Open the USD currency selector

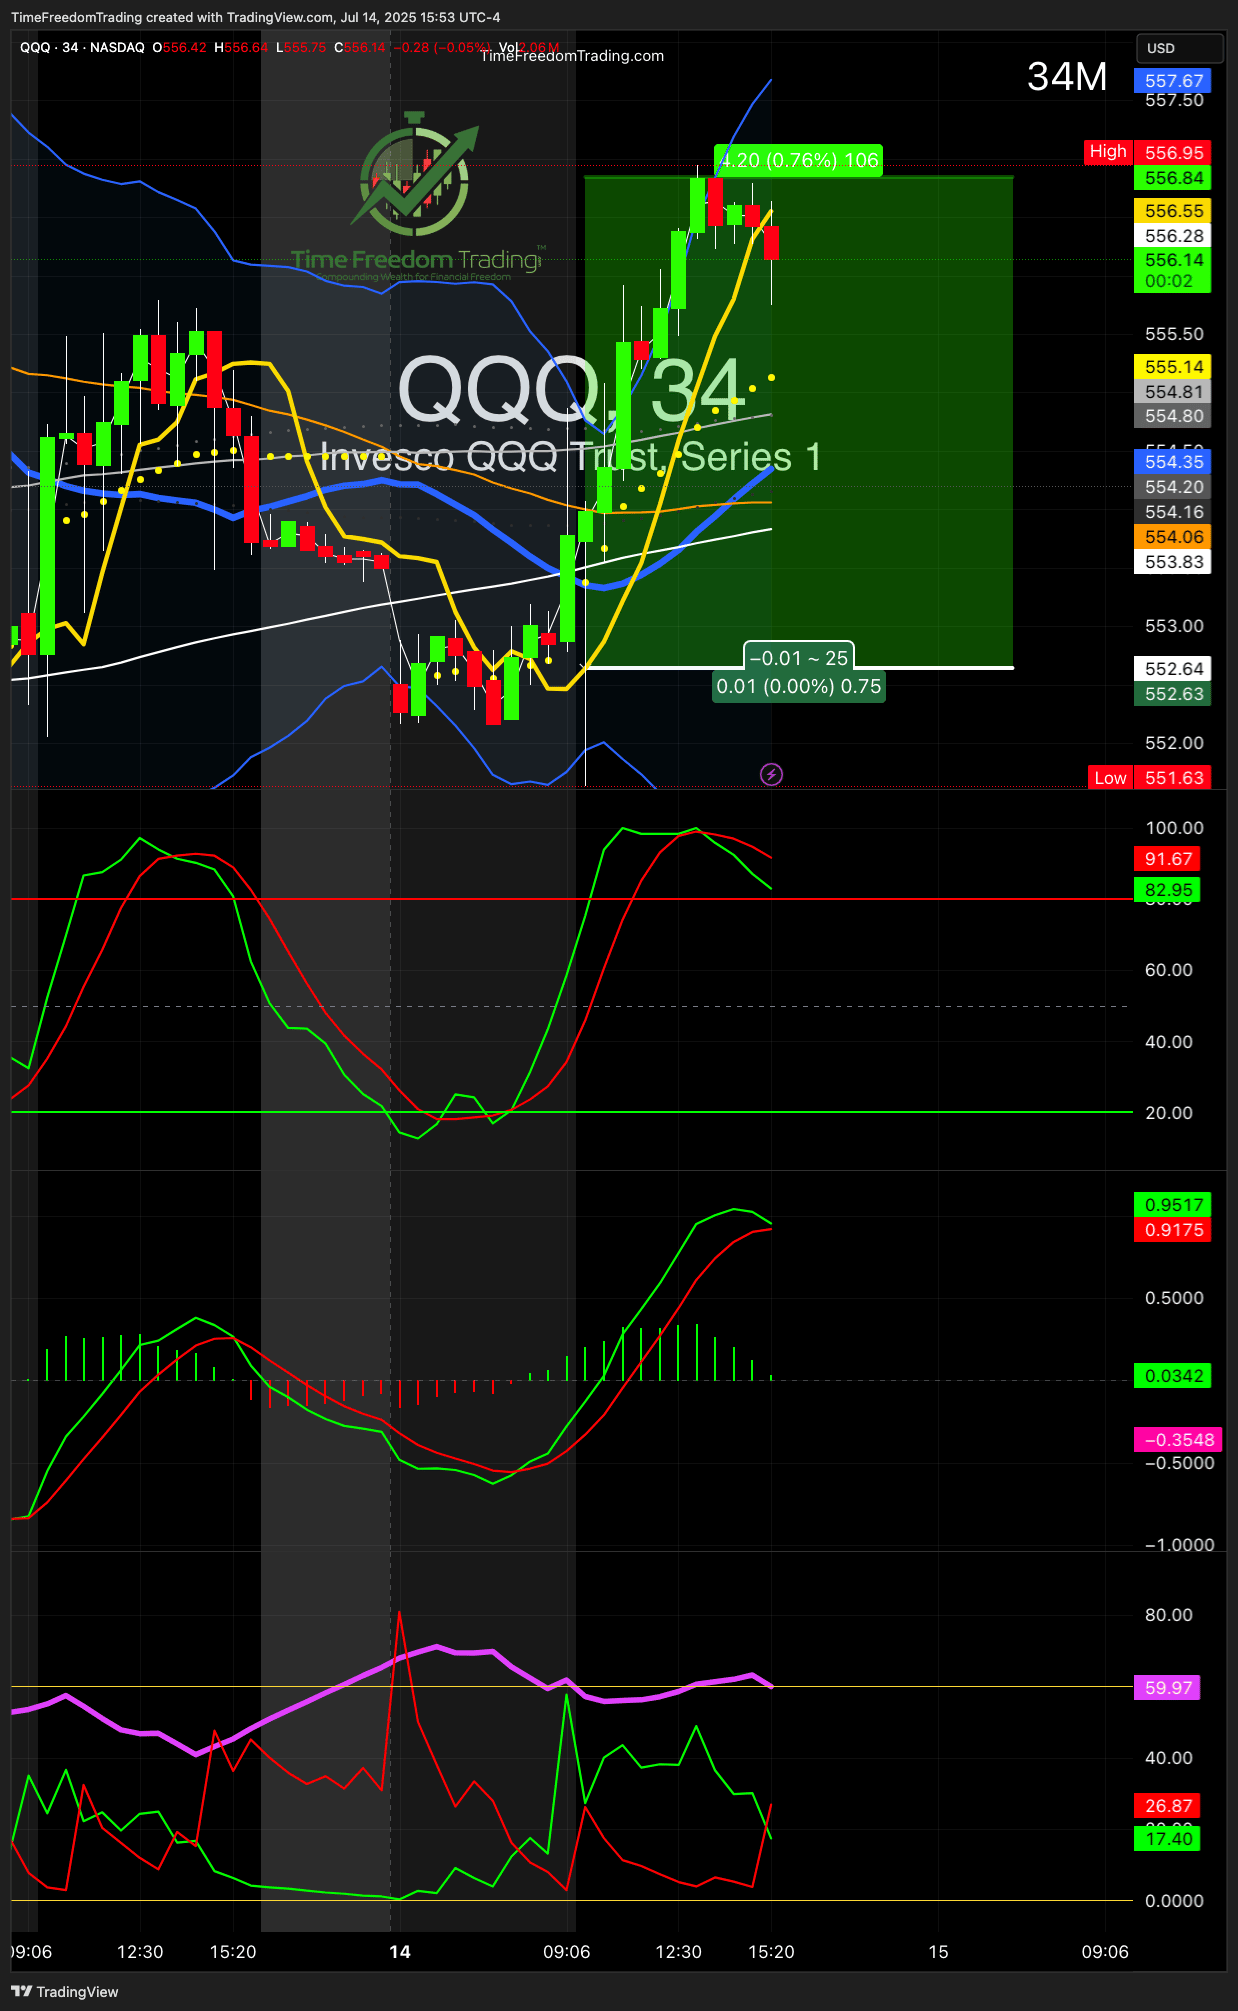coord(1179,48)
